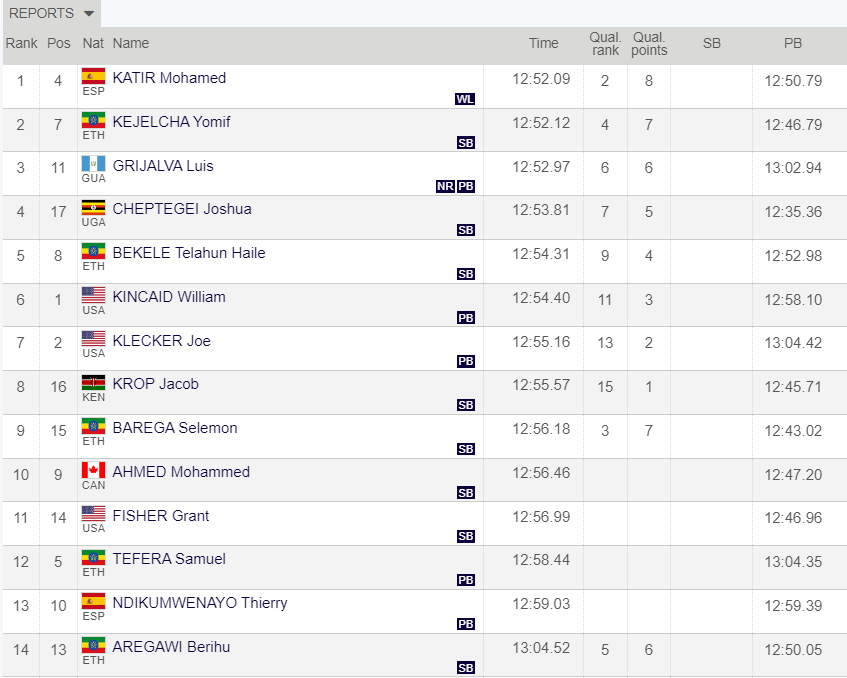Click the Kenya flag beside KROP Jacob
The image size is (847, 678).
click(x=93, y=382)
